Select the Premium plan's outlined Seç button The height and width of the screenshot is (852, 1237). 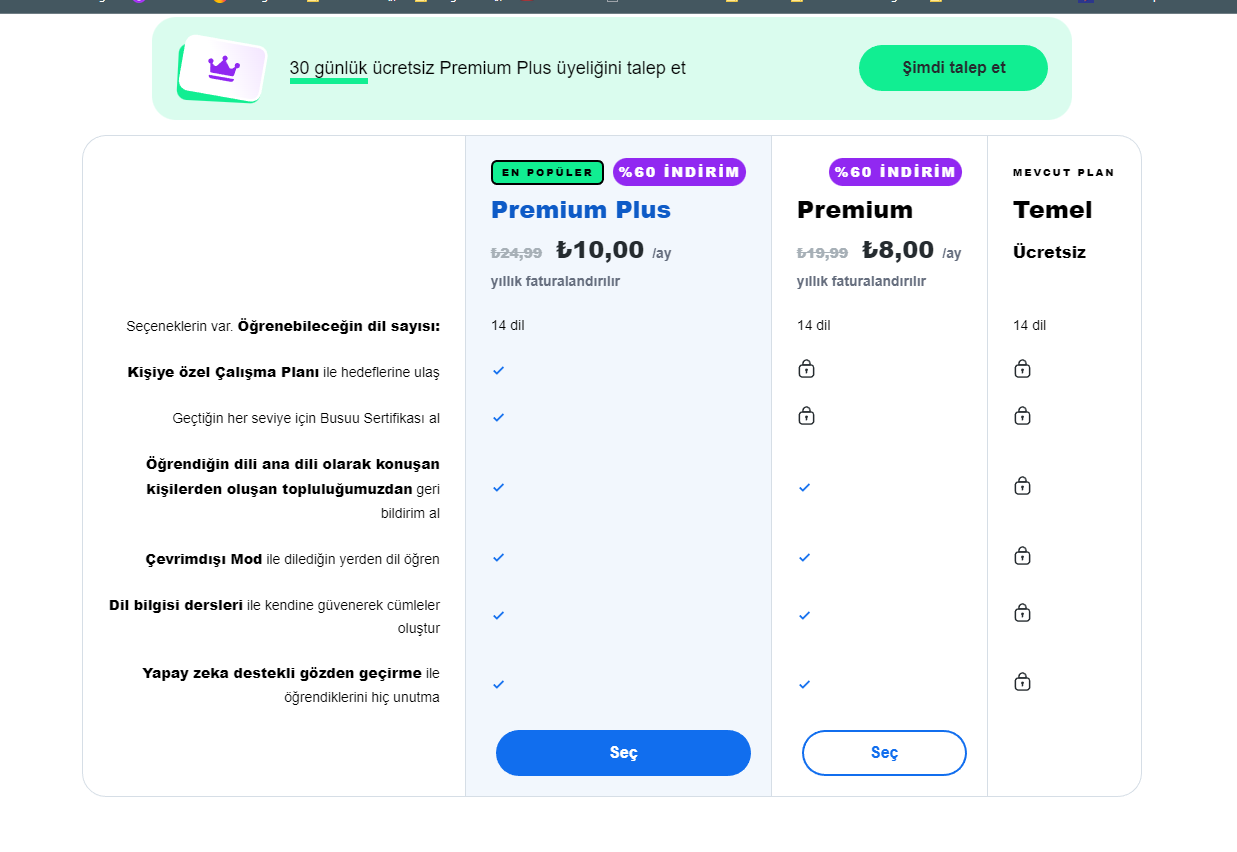(884, 753)
